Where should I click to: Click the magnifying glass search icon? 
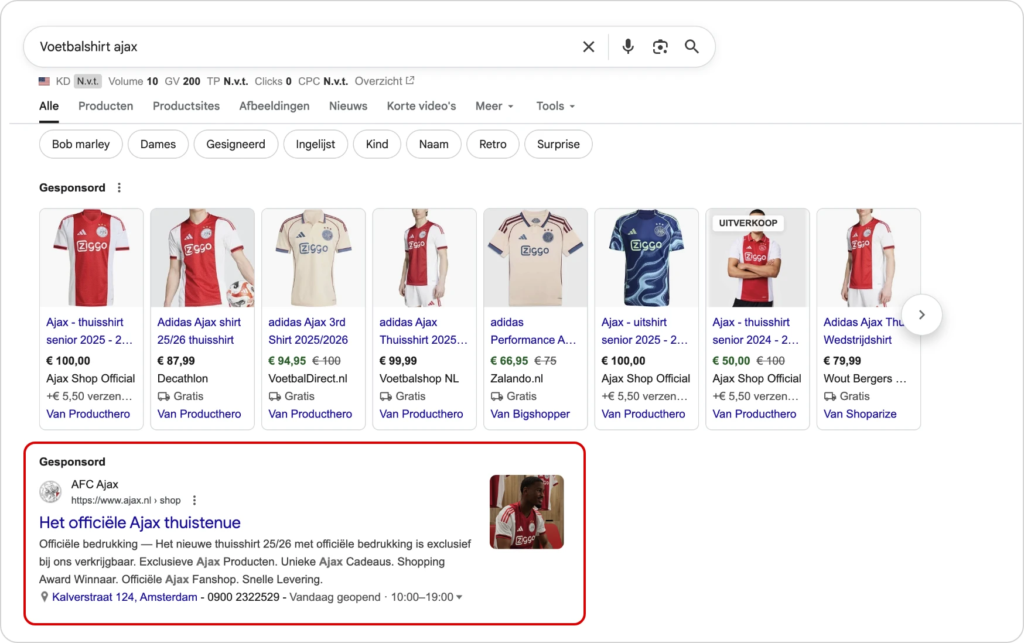point(692,46)
